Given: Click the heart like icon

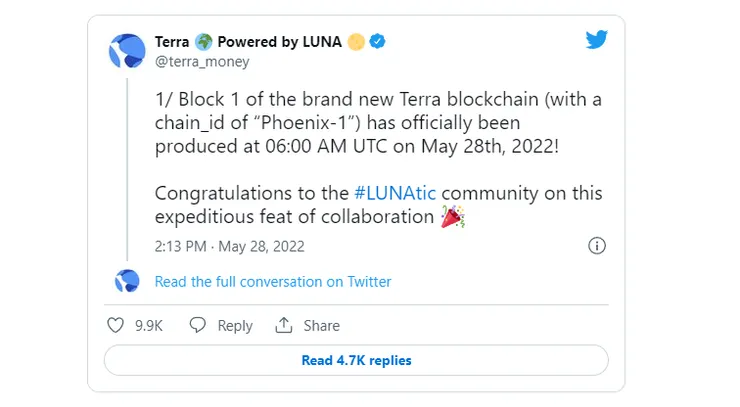Looking at the screenshot, I should click(x=115, y=325).
